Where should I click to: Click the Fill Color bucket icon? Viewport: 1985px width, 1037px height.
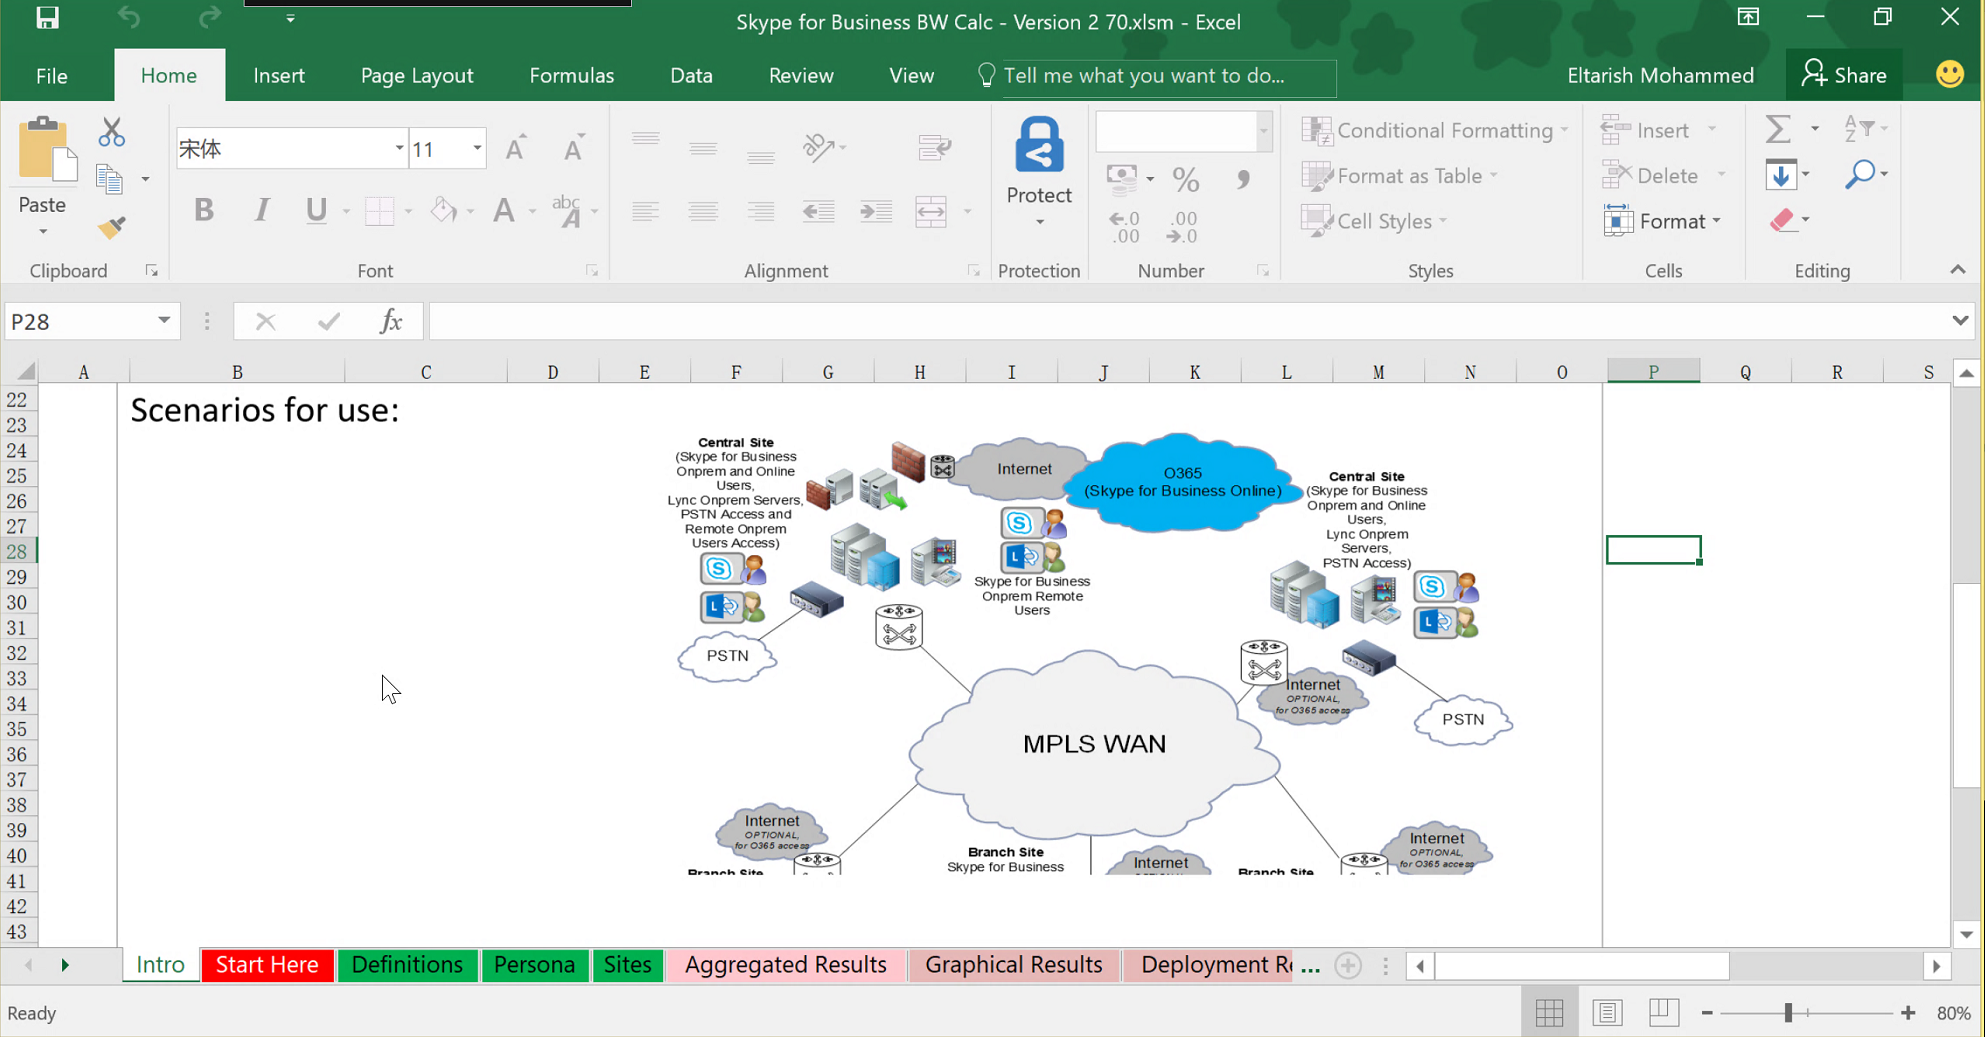(444, 210)
